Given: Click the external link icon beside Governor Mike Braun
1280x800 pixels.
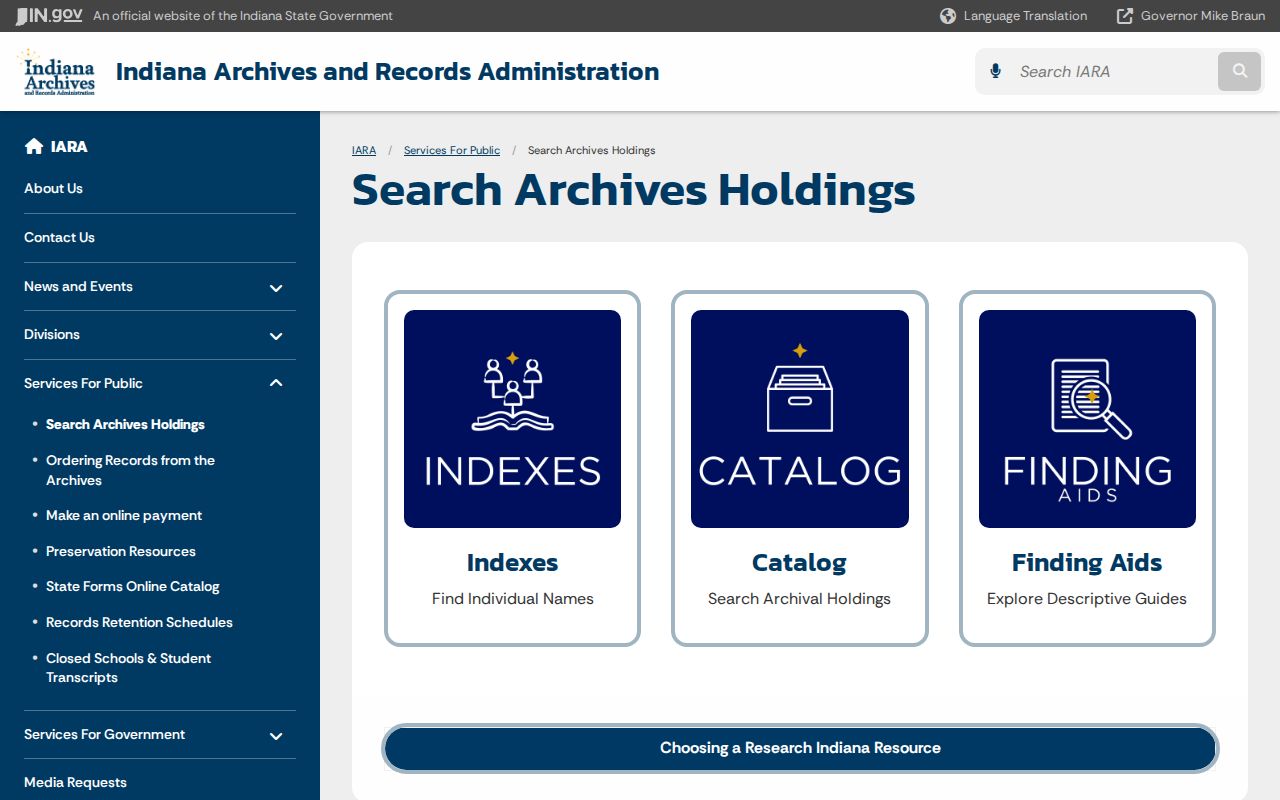Looking at the screenshot, I should click(1125, 16).
